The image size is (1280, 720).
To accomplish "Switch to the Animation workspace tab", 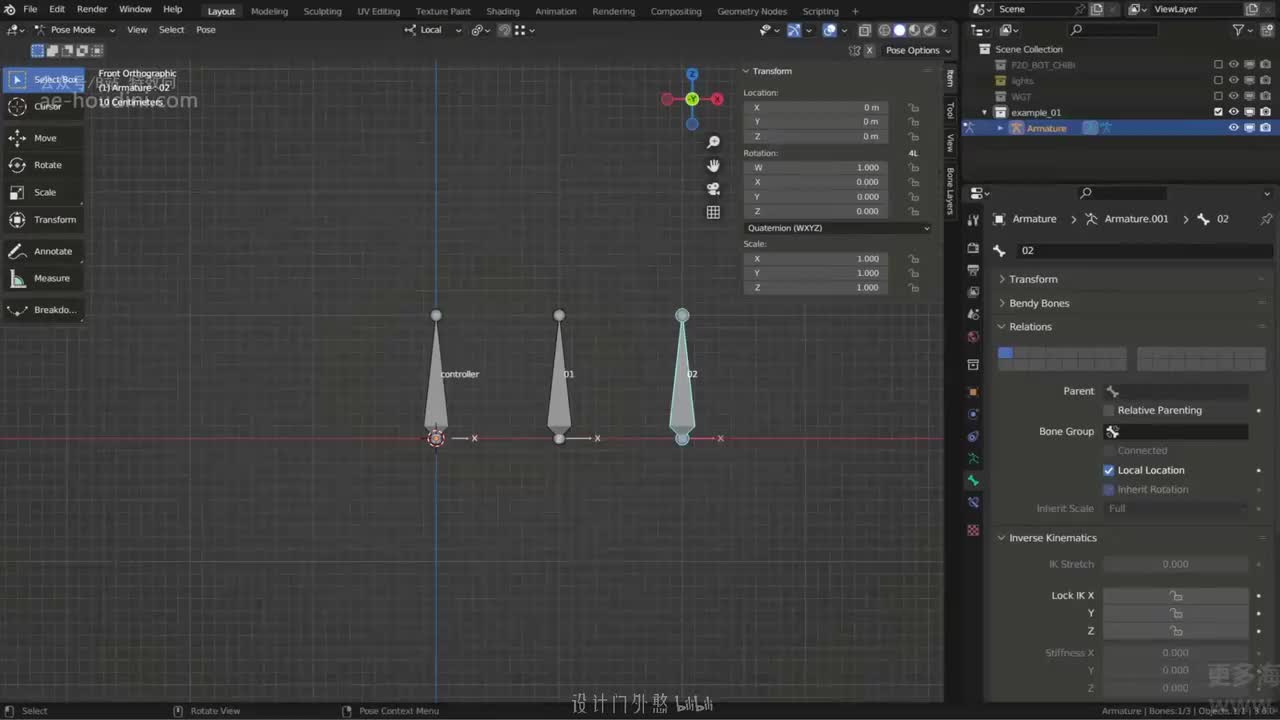I will (x=556, y=11).
